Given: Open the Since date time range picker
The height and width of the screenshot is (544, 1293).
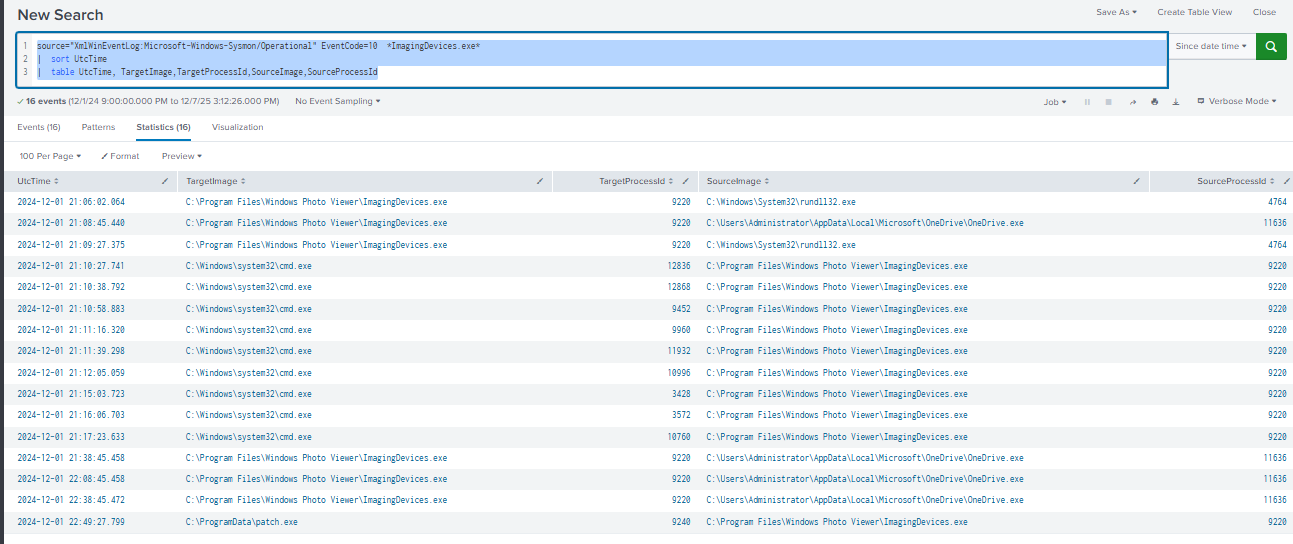Looking at the screenshot, I should (x=1211, y=46).
